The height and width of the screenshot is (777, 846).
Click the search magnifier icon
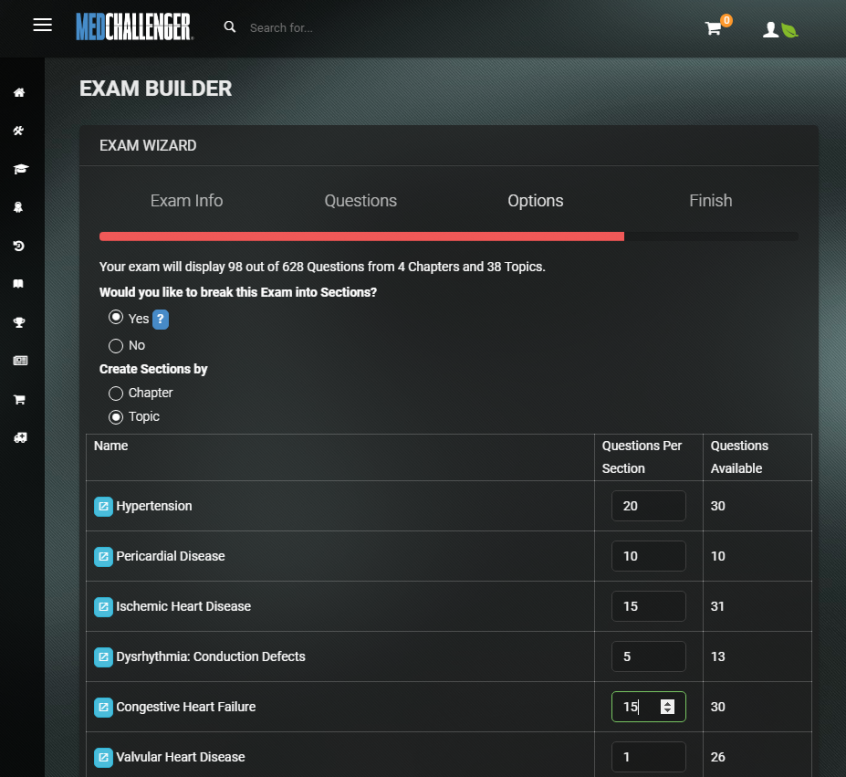pyautogui.click(x=230, y=27)
